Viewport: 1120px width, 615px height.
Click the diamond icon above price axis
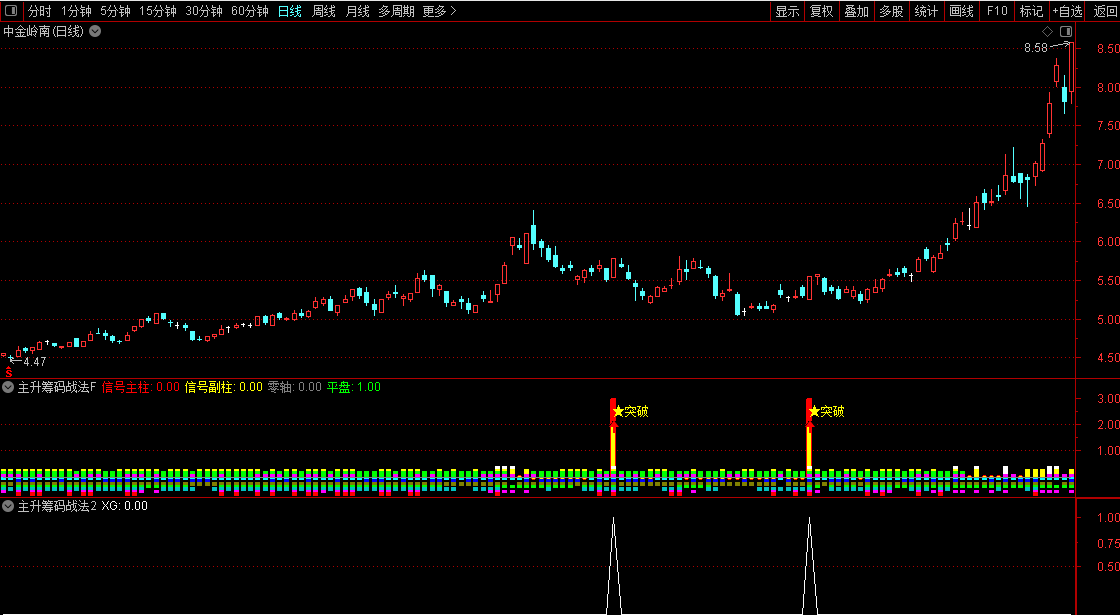point(1047,31)
